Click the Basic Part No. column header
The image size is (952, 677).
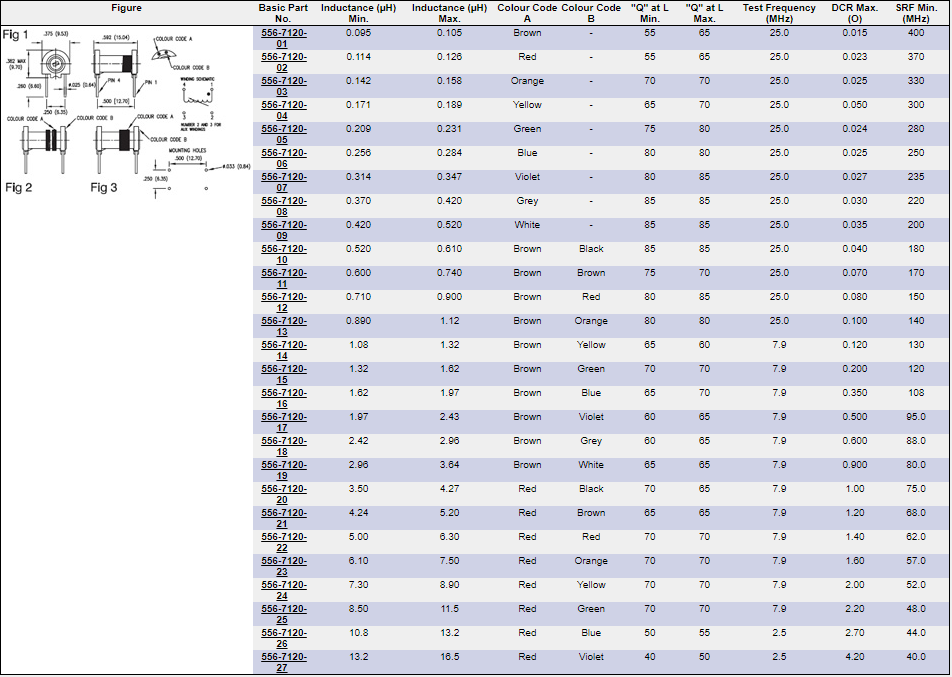click(283, 13)
